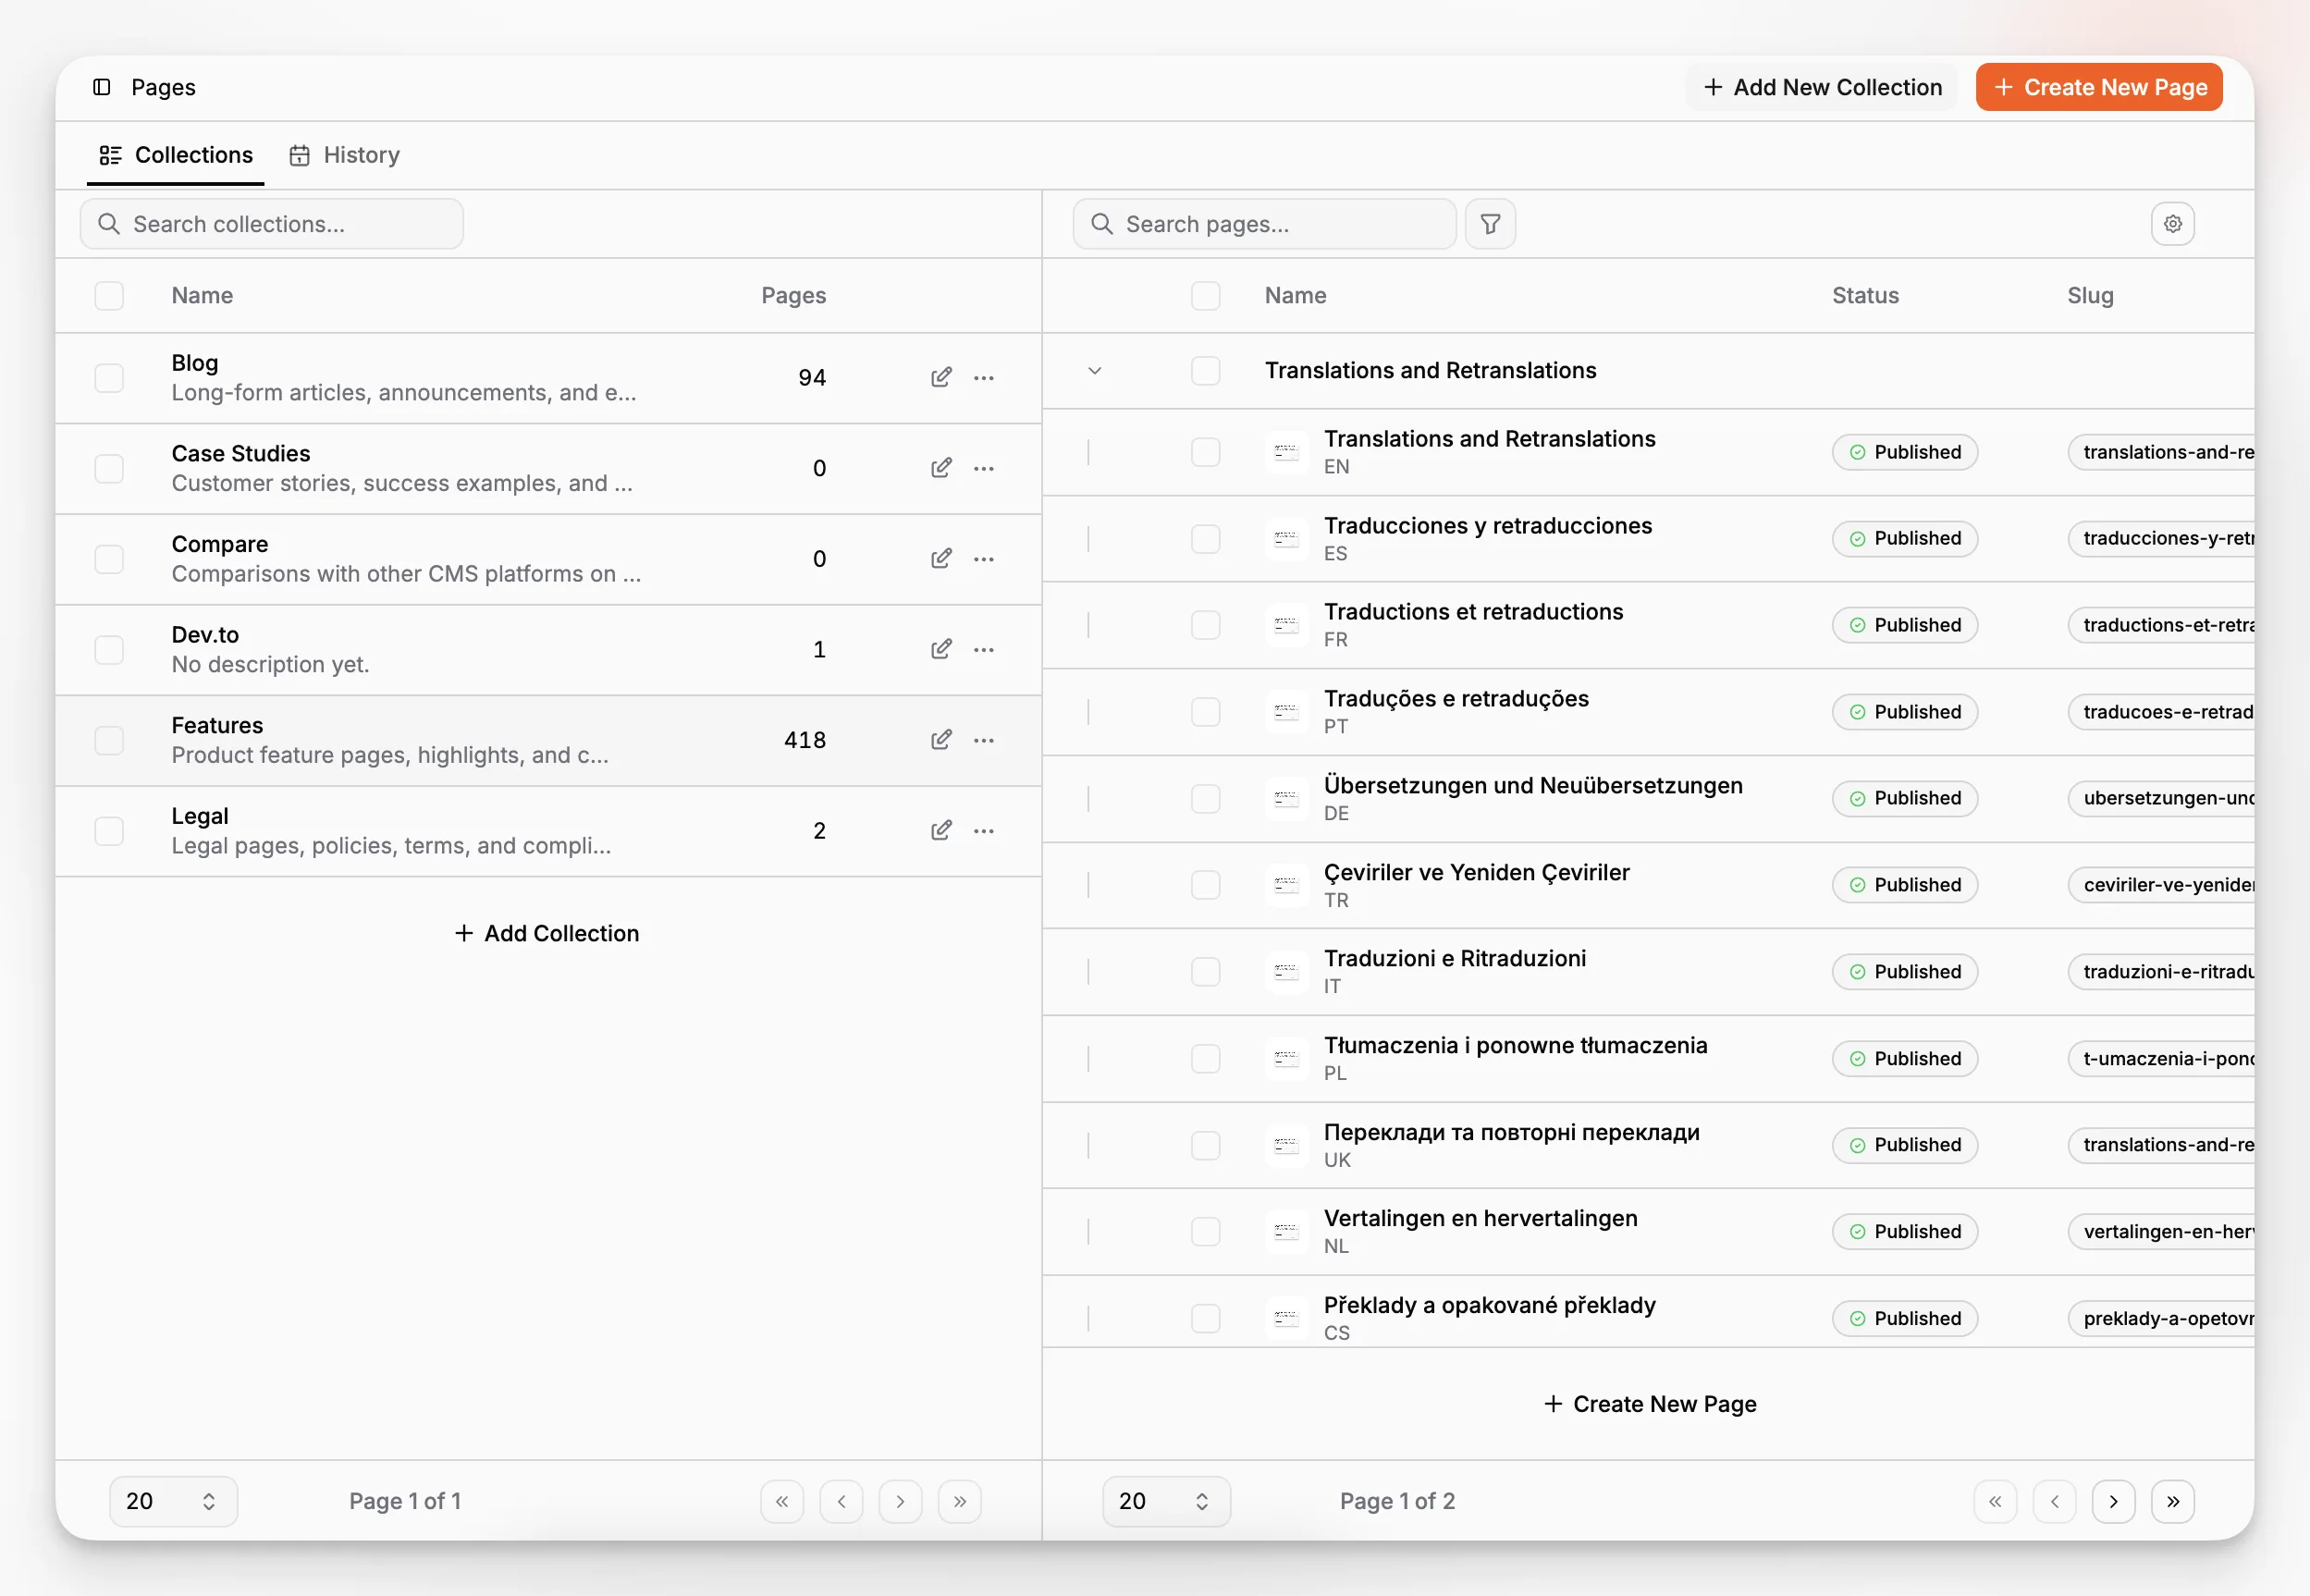Viewport: 2310px width, 1596px height.
Task: Open more options for Case Studies
Action: 984,469
